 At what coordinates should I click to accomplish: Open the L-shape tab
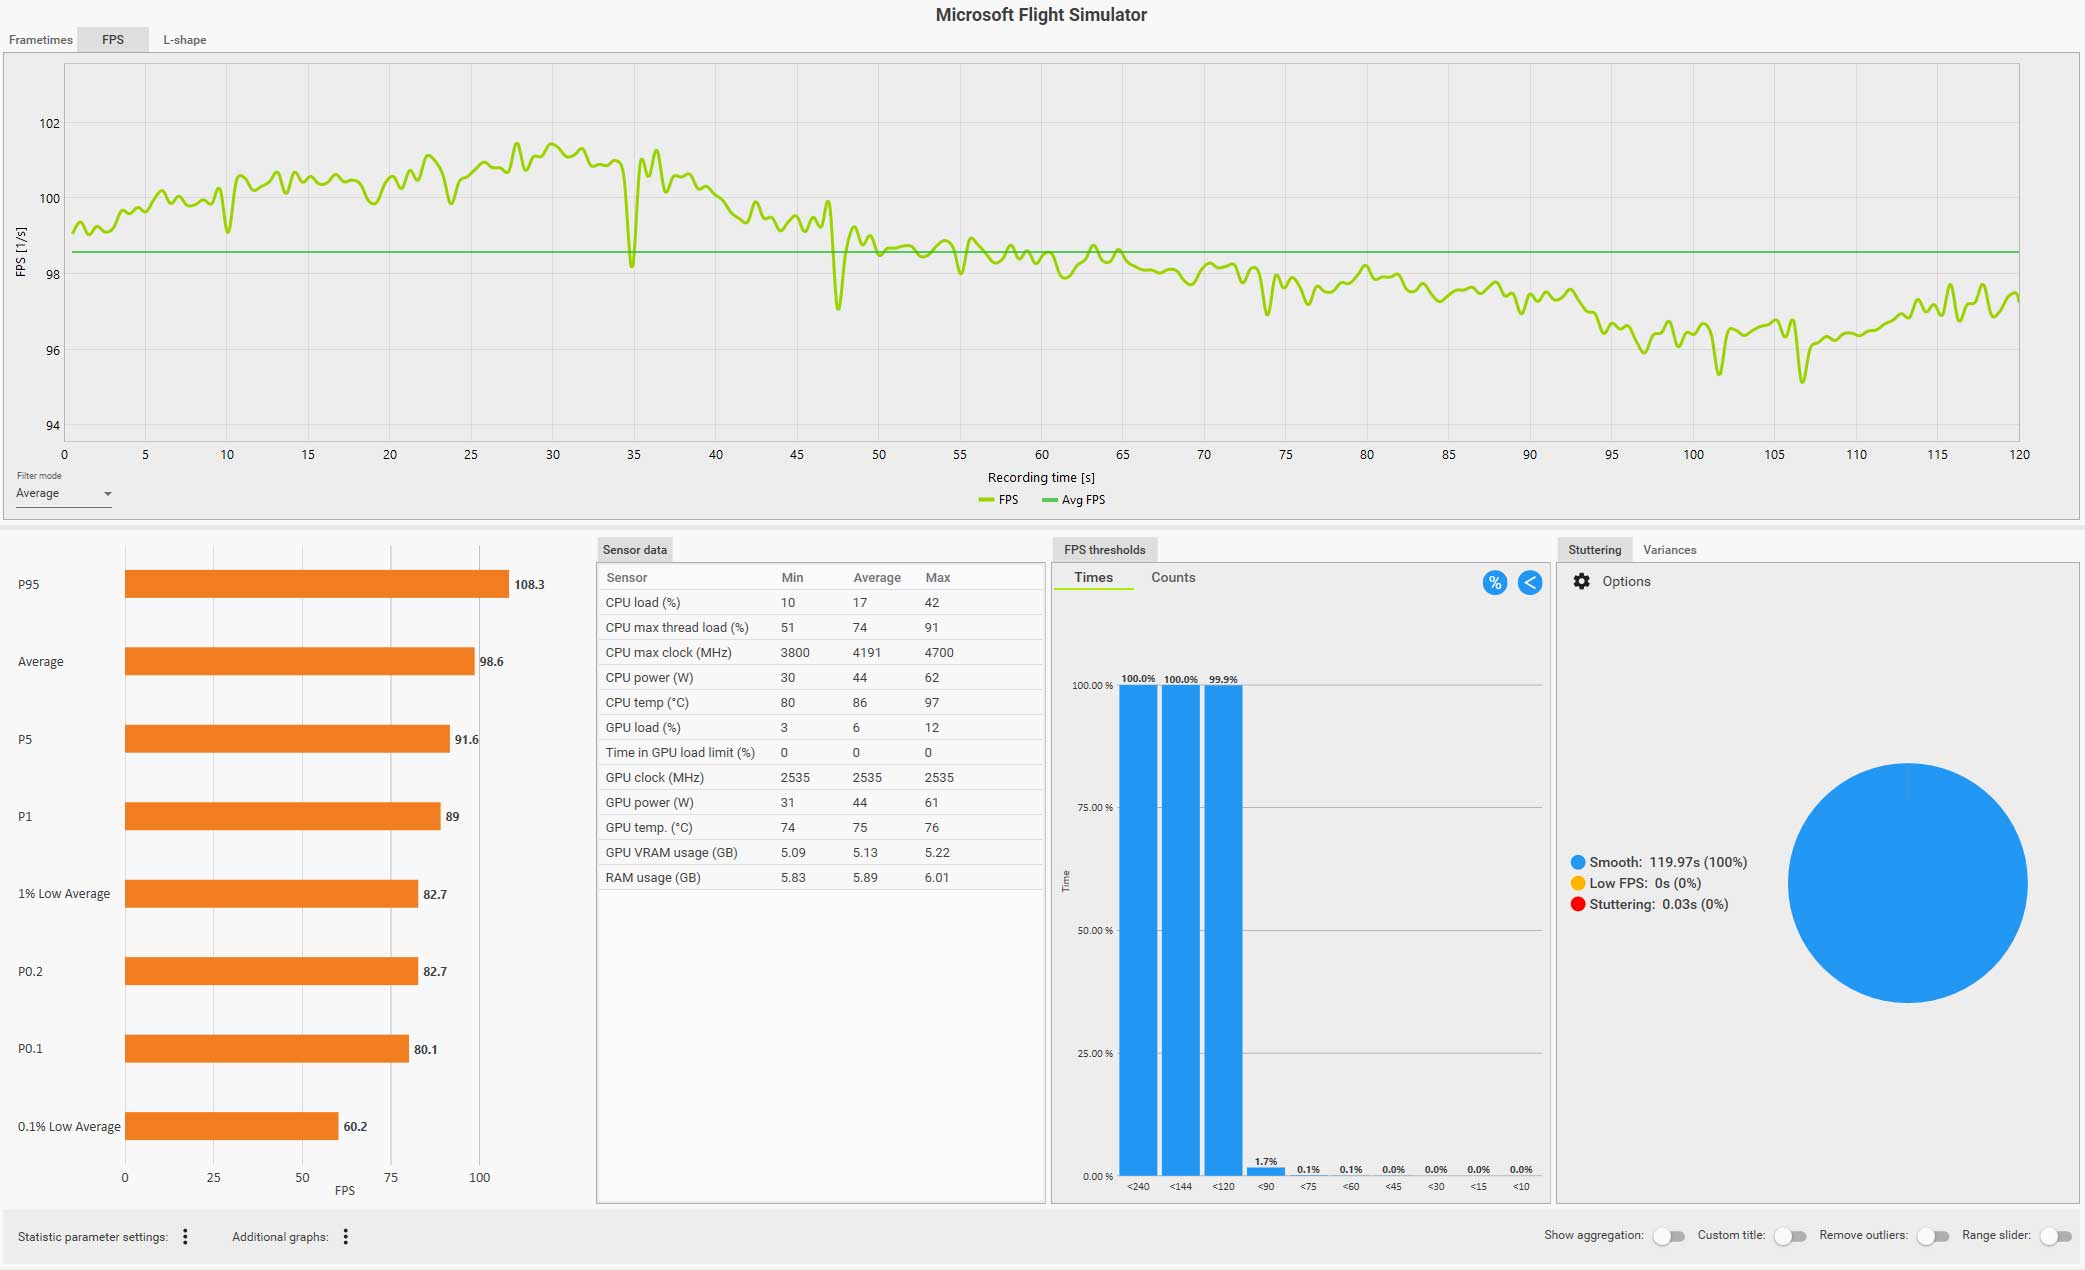point(185,40)
